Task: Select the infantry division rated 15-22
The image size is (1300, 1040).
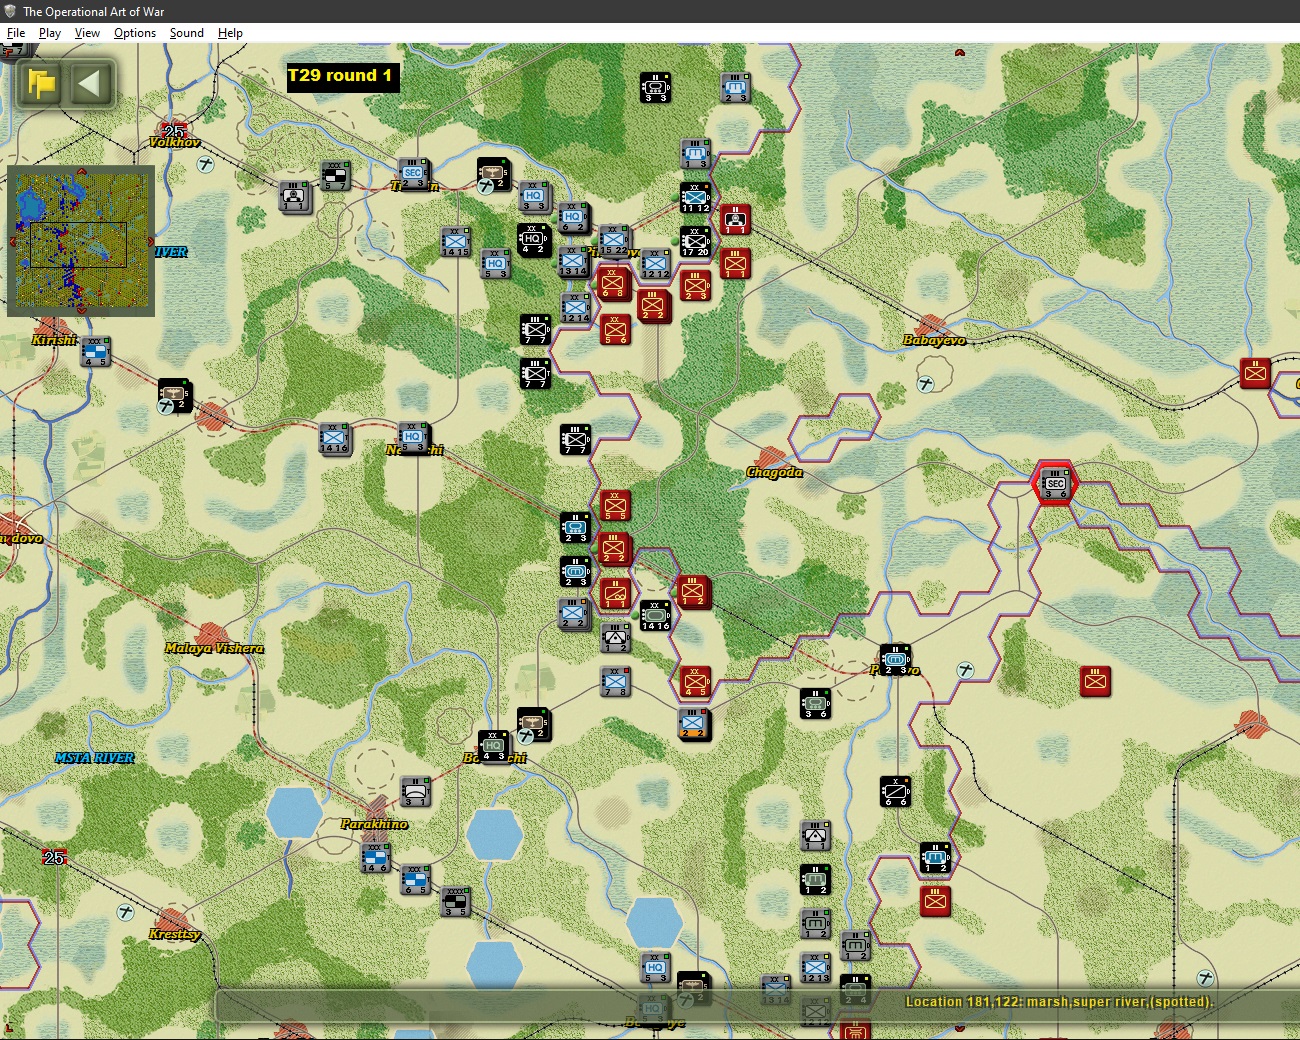Action: tap(614, 240)
